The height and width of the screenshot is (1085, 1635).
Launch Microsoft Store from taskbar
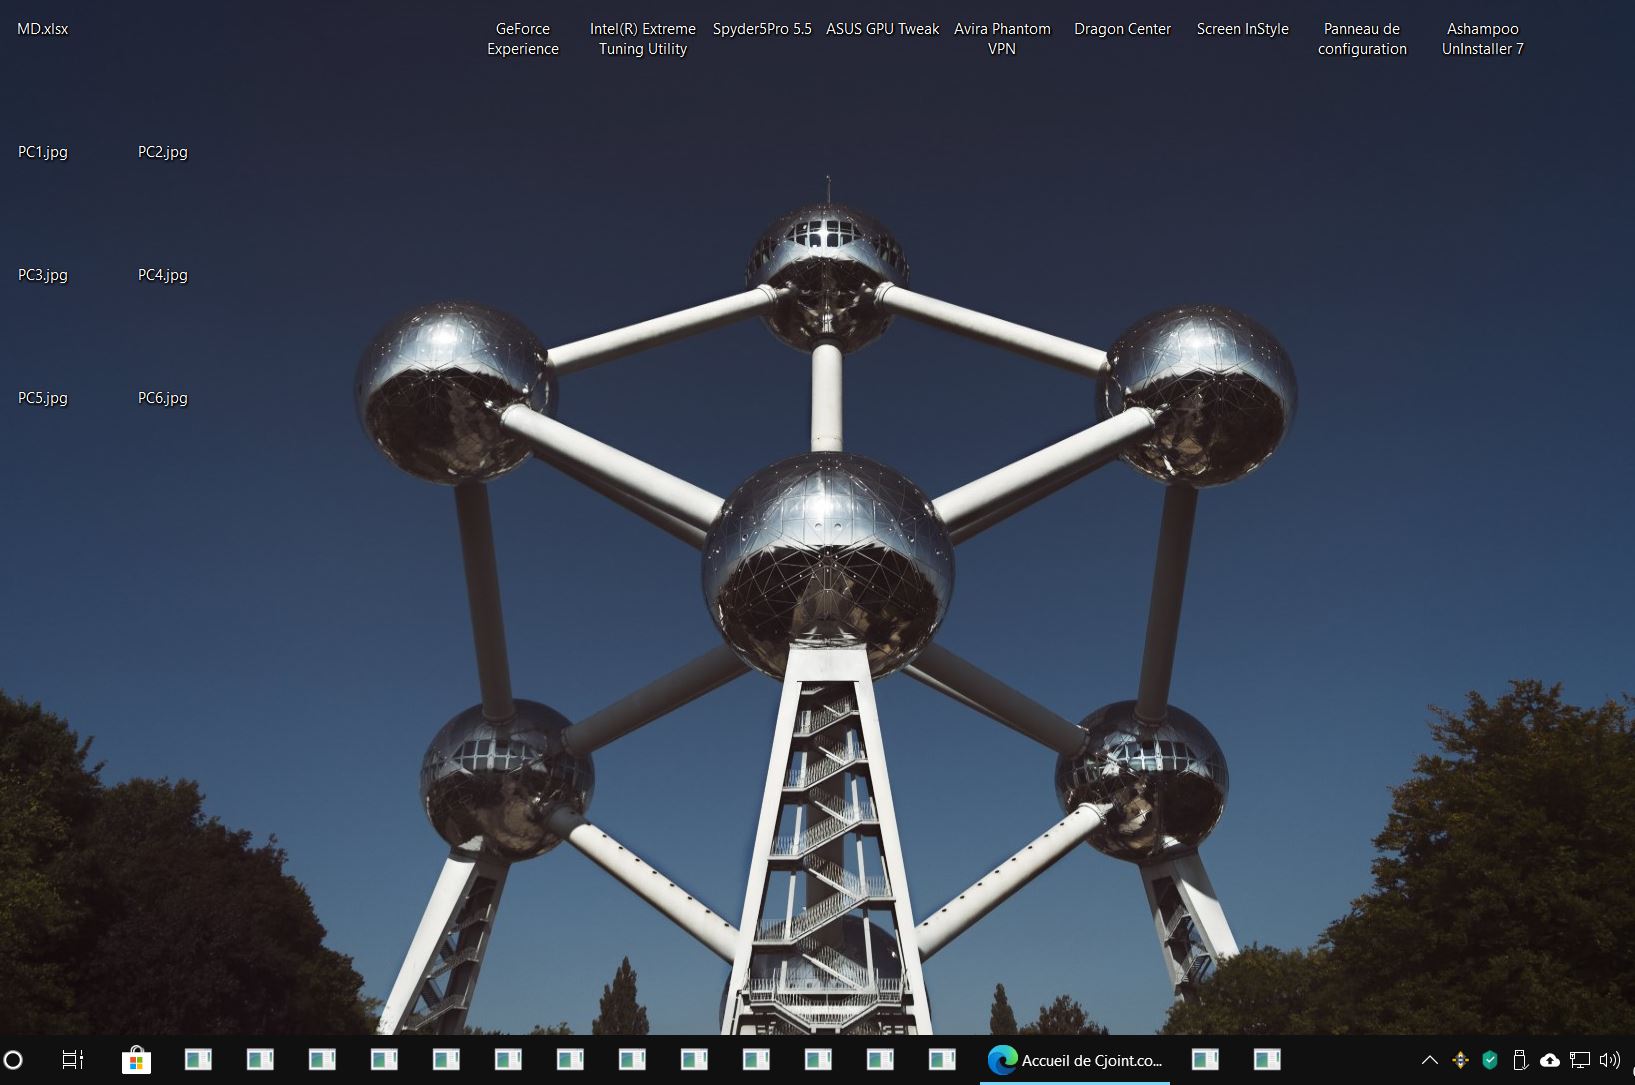coord(136,1060)
